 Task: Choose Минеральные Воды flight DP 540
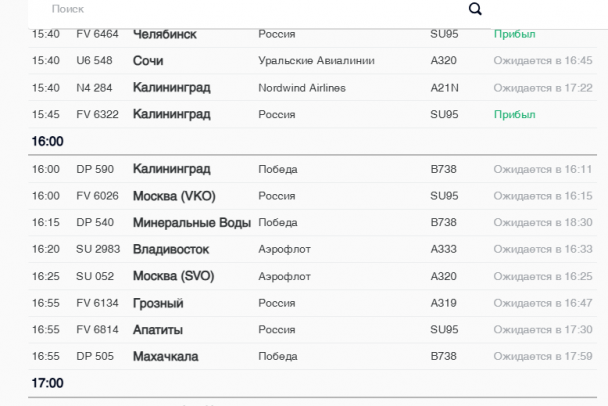pos(313,223)
